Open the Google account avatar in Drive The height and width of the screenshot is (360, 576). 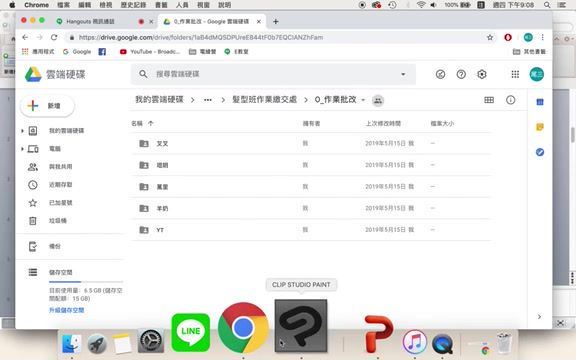pyautogui.click(x=536, y=75)
